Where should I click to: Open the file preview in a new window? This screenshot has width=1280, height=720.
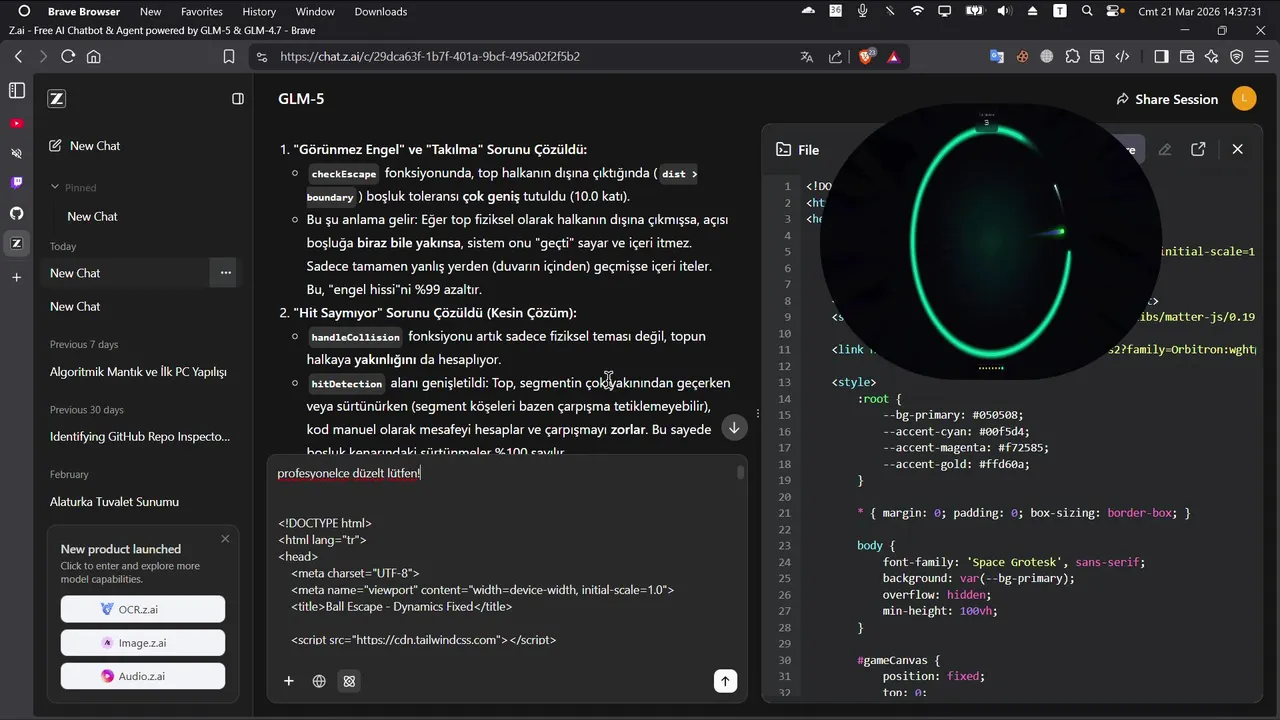1198,149
